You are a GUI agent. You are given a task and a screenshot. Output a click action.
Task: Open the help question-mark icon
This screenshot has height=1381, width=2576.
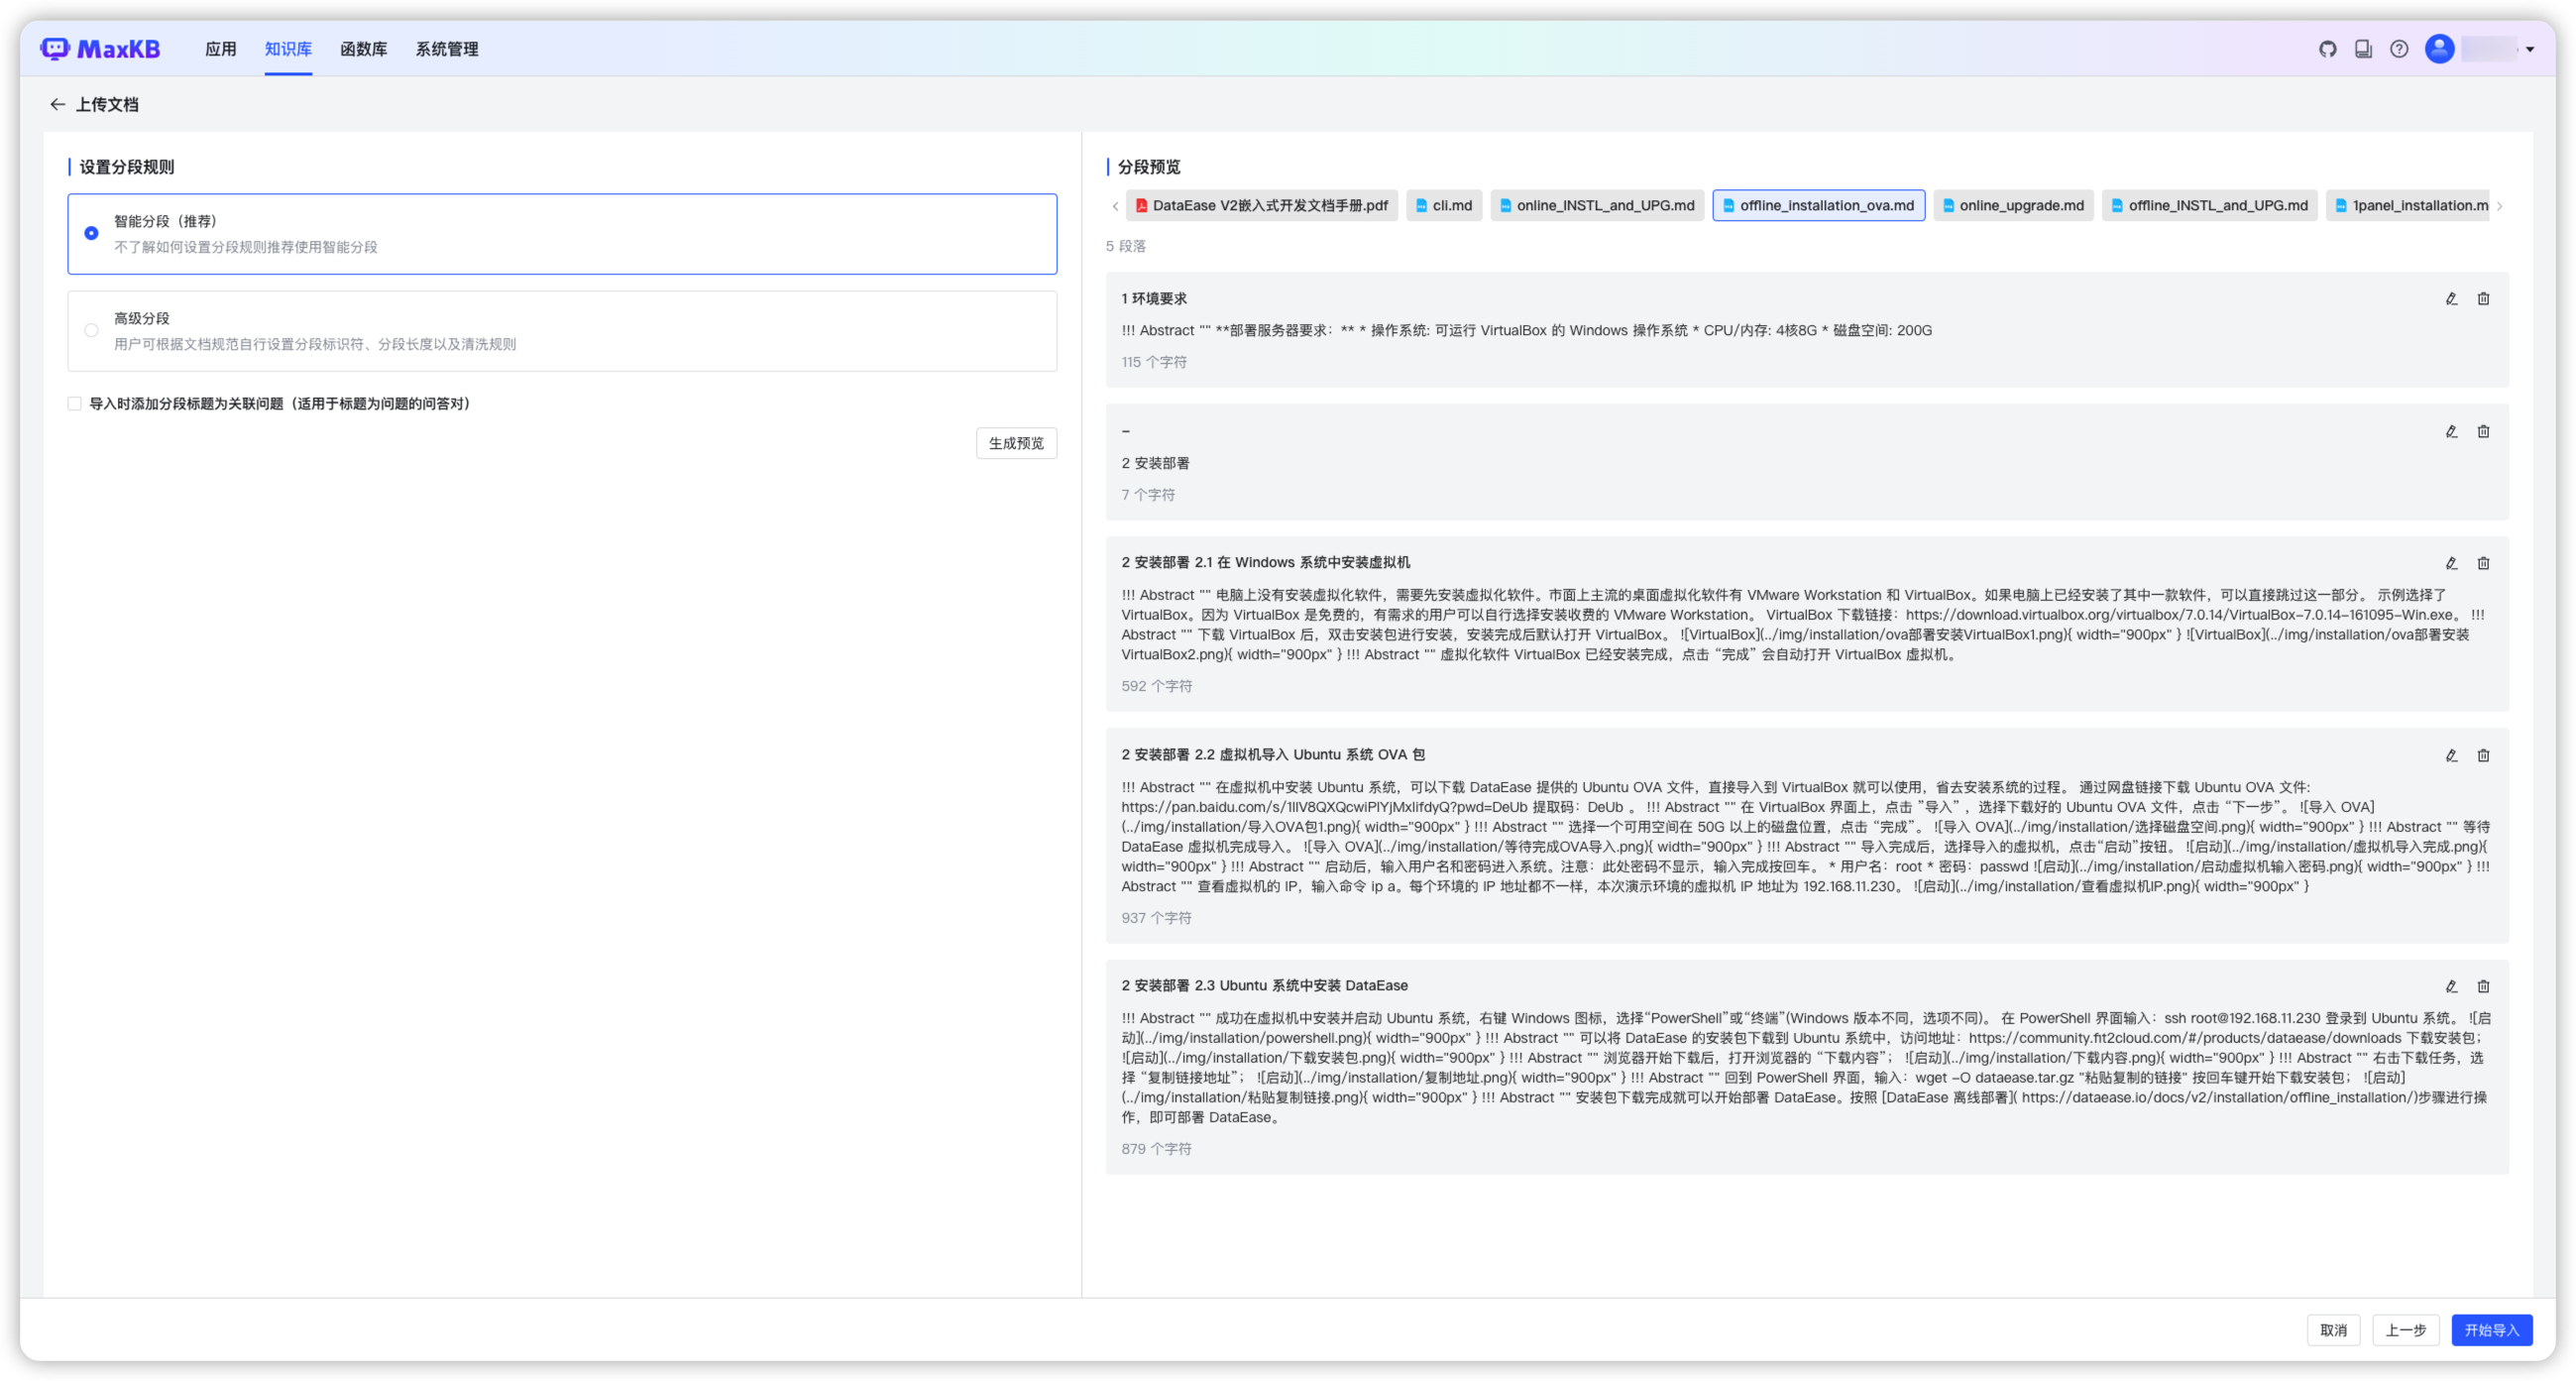coord(2399,49)
